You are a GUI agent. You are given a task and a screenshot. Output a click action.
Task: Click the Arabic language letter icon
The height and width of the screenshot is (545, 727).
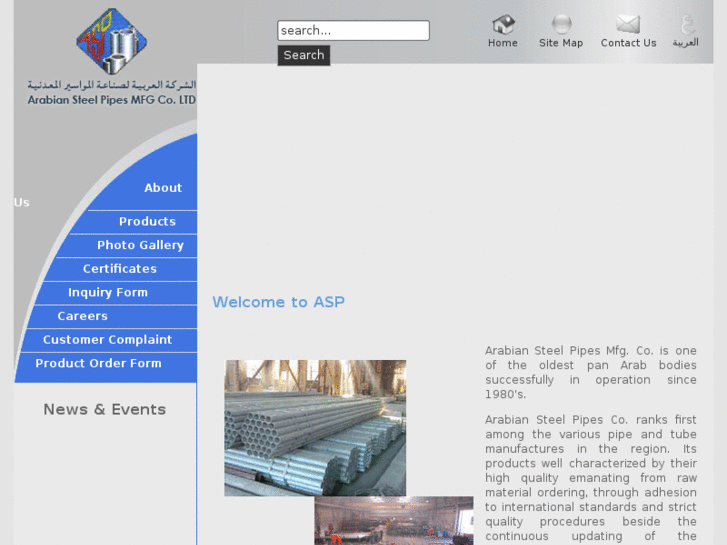687,24
